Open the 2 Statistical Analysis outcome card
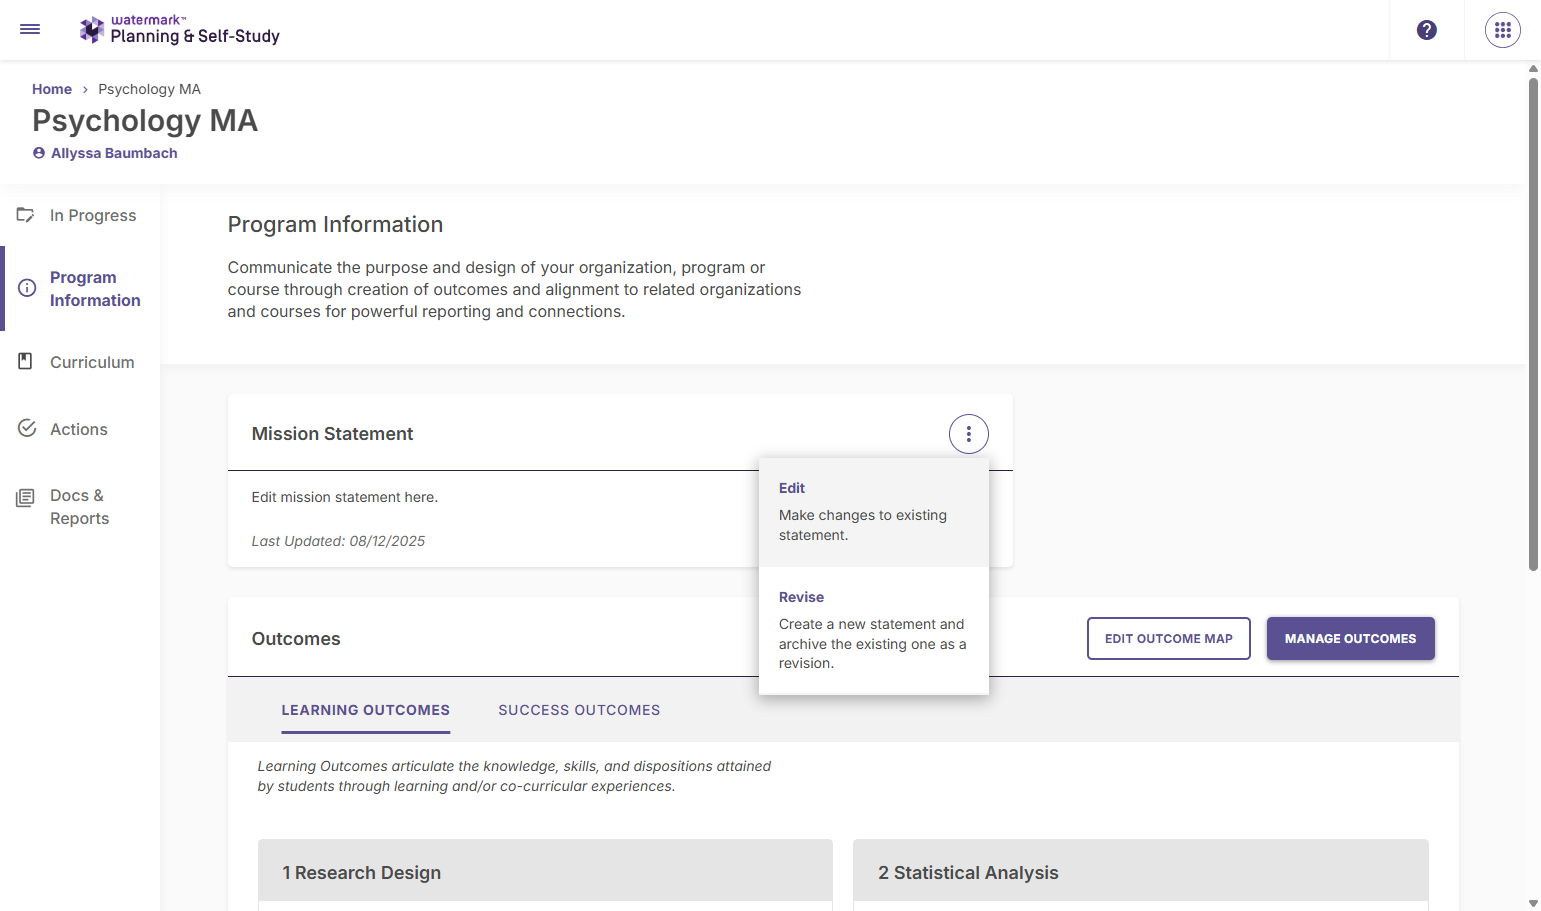Screen dimensions: 1541x911 coord(1141,873)
